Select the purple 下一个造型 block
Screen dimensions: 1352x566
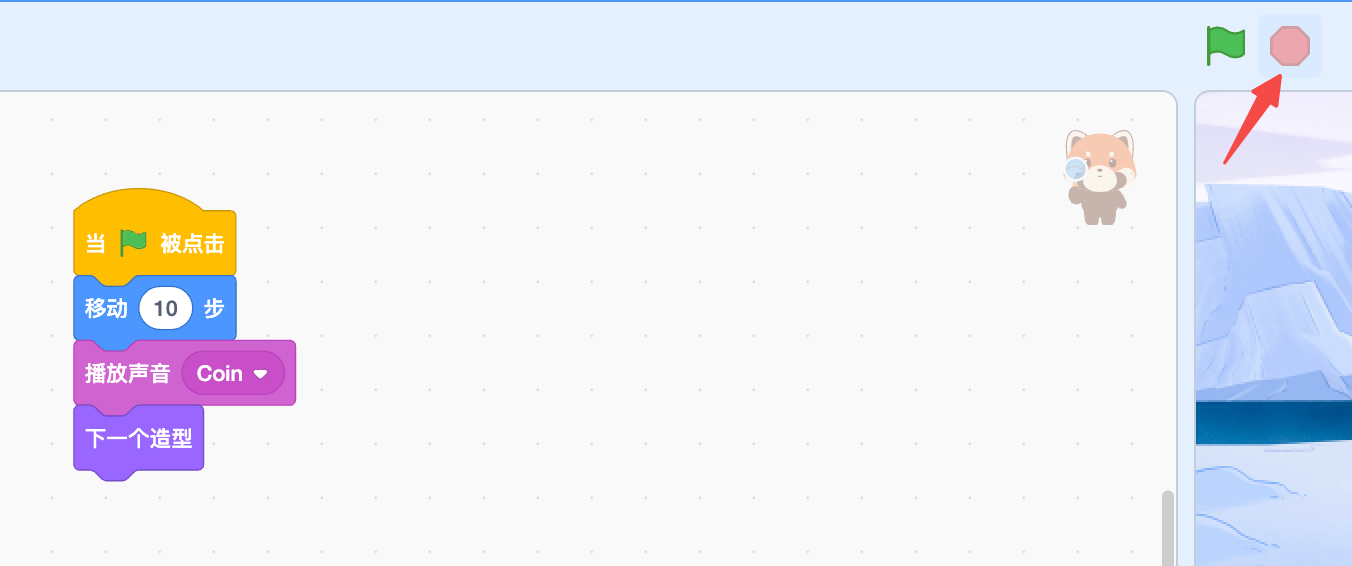[138, 439]
